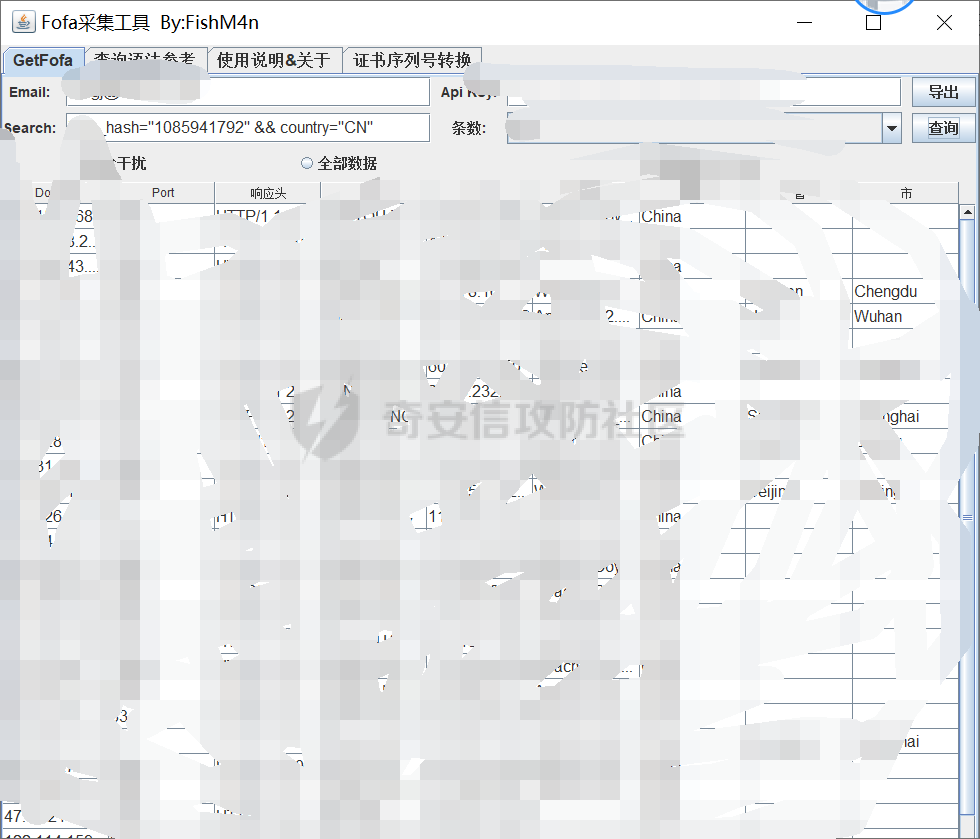Minimize the Fofa采集工具 window
This screenshot has height=839, width=980.
pos(804,23)
